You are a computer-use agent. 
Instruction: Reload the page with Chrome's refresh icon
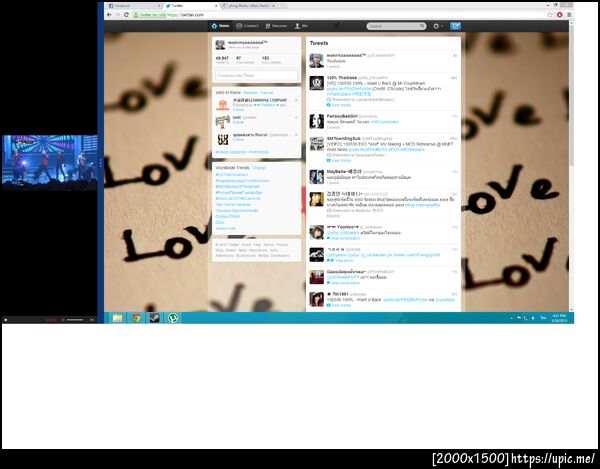click(126, 15)
